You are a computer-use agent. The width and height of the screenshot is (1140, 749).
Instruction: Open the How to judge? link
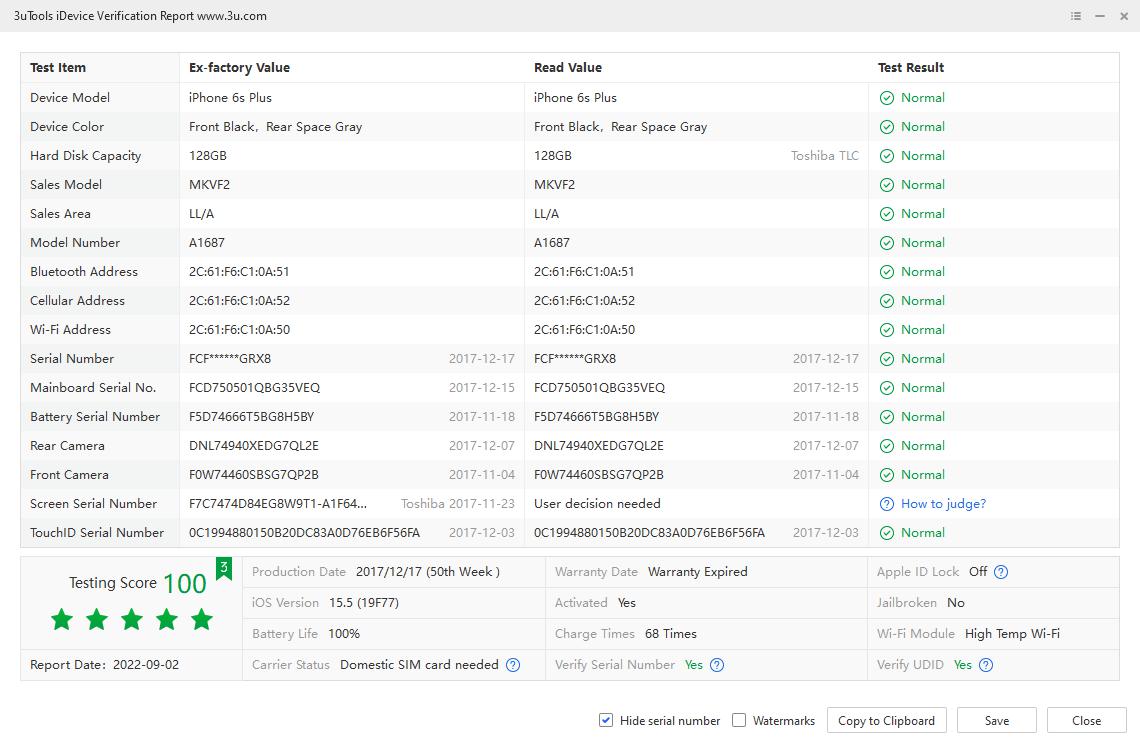click(x=943, y=504)
